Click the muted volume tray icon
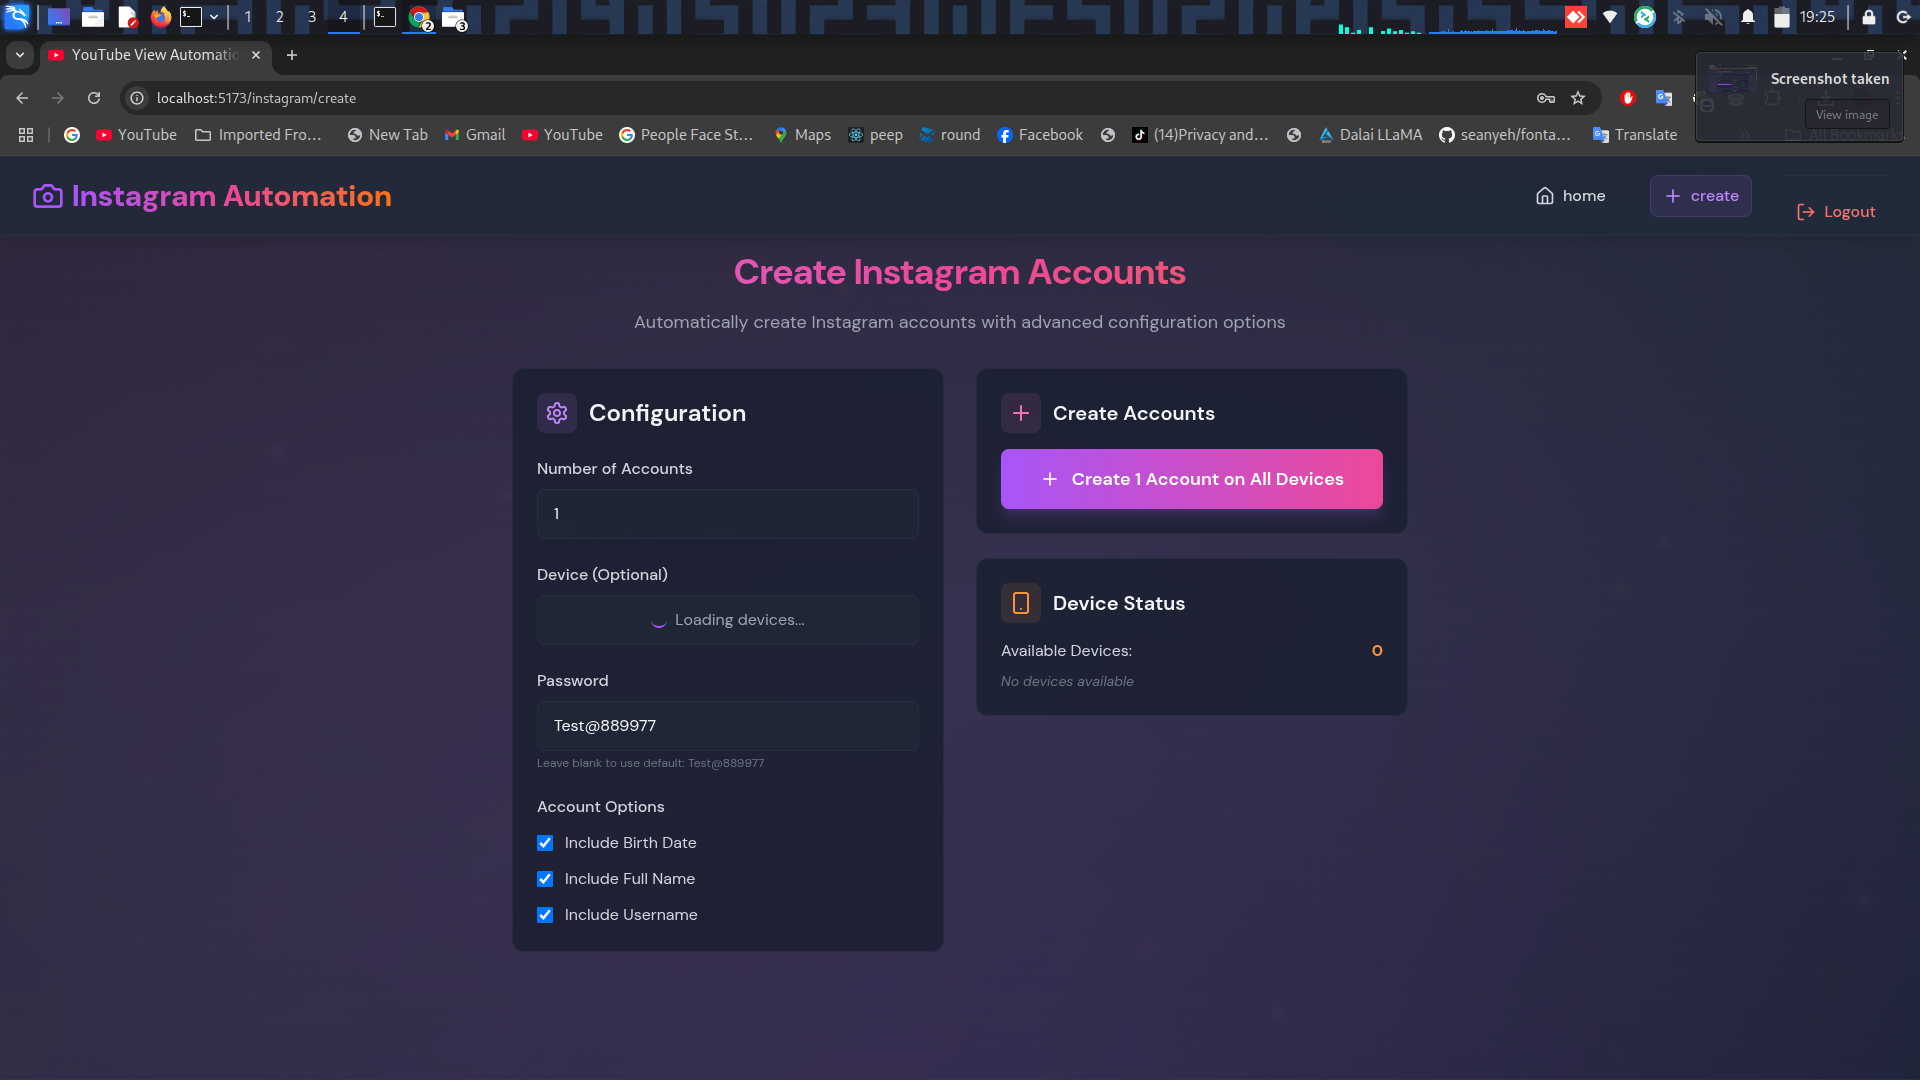1920x1080 pixels. 1713,17
